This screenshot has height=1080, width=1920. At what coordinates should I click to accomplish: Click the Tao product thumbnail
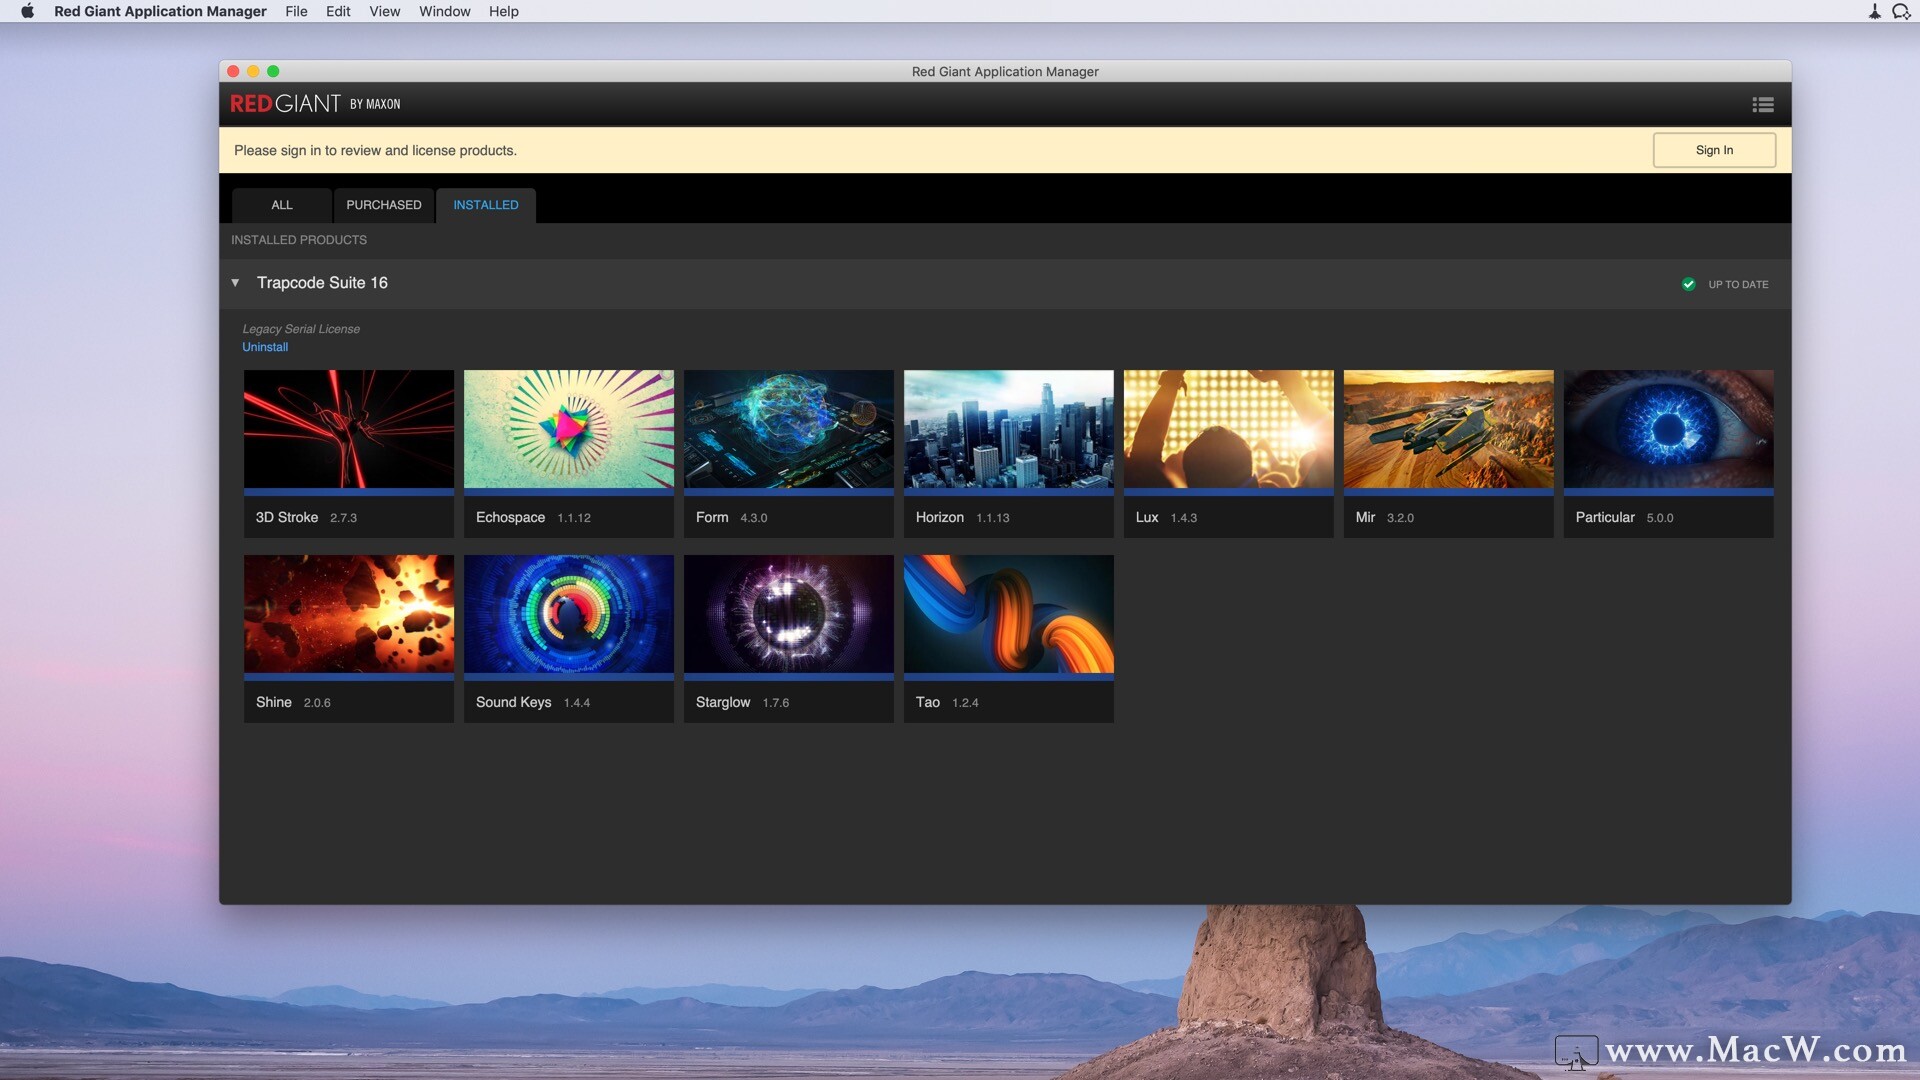point(1008,614)
